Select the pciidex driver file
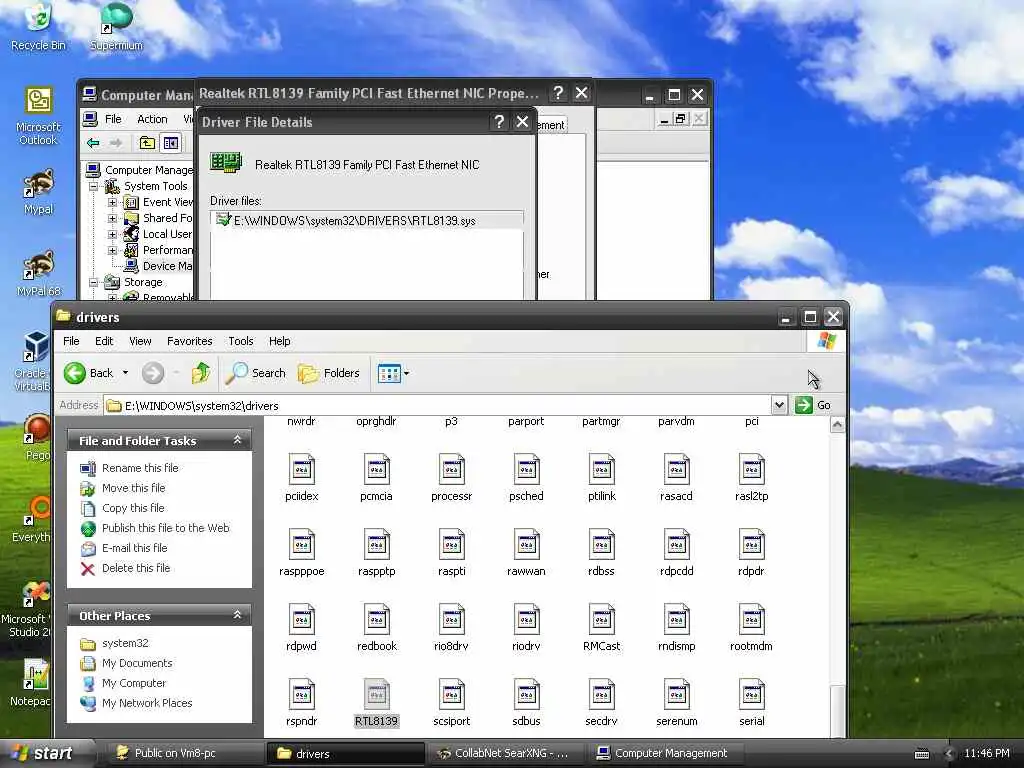Screen dimensions: 1024x768 301,477
